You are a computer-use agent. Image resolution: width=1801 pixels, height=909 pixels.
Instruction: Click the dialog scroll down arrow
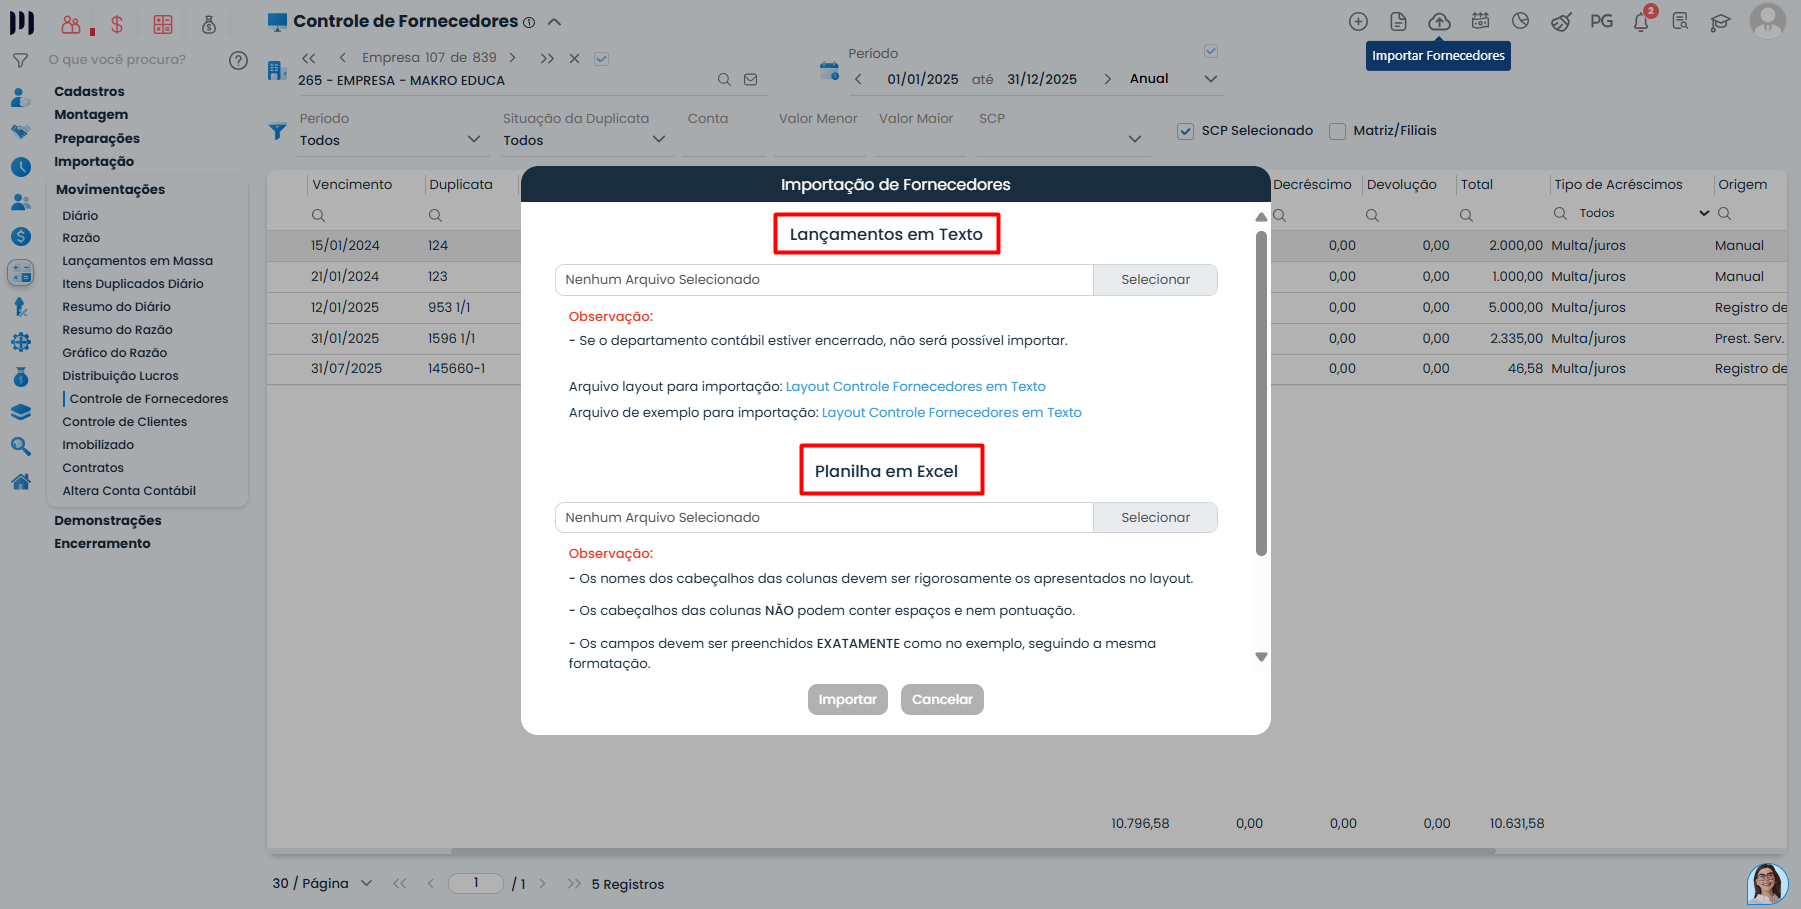(x=1261, y=657)
